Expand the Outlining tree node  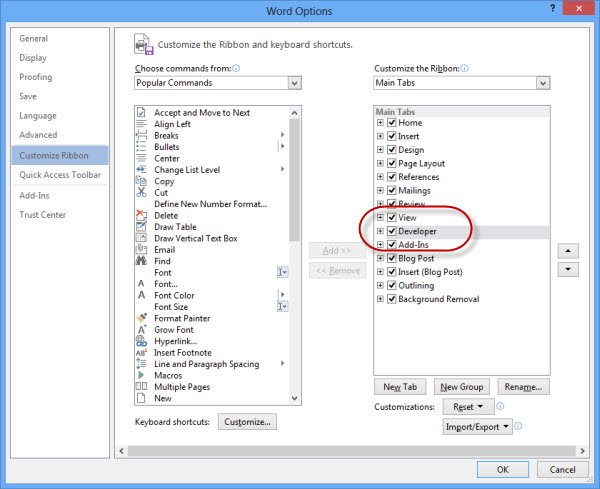[x=380, y=285]
